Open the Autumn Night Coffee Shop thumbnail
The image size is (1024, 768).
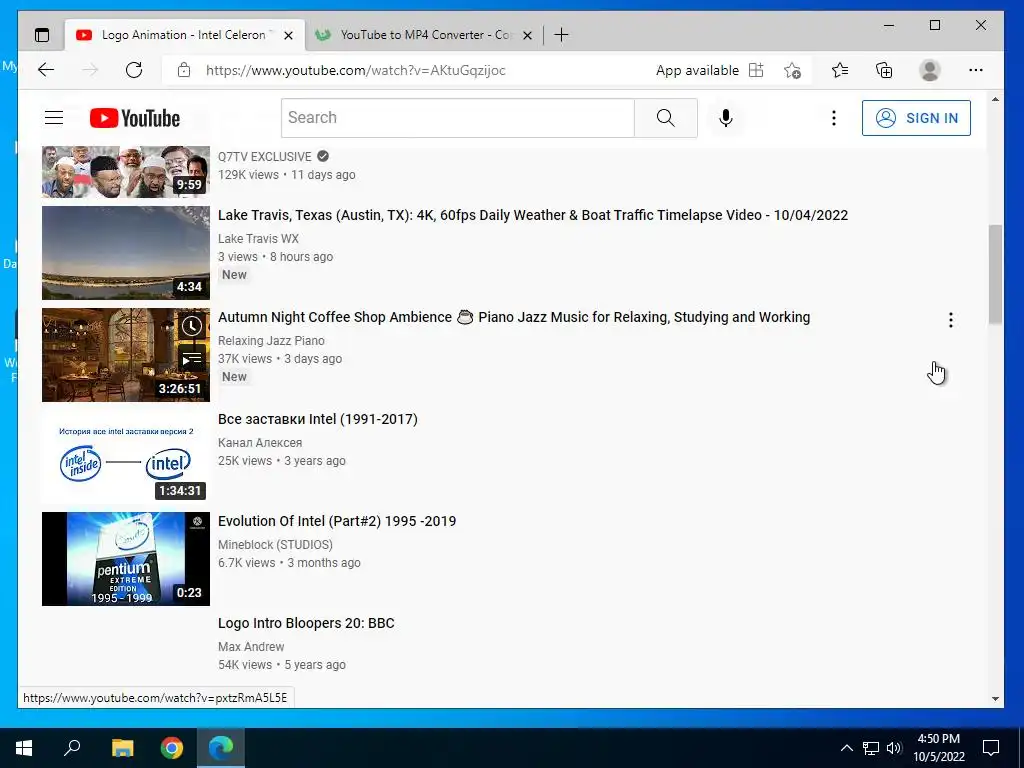126,355
